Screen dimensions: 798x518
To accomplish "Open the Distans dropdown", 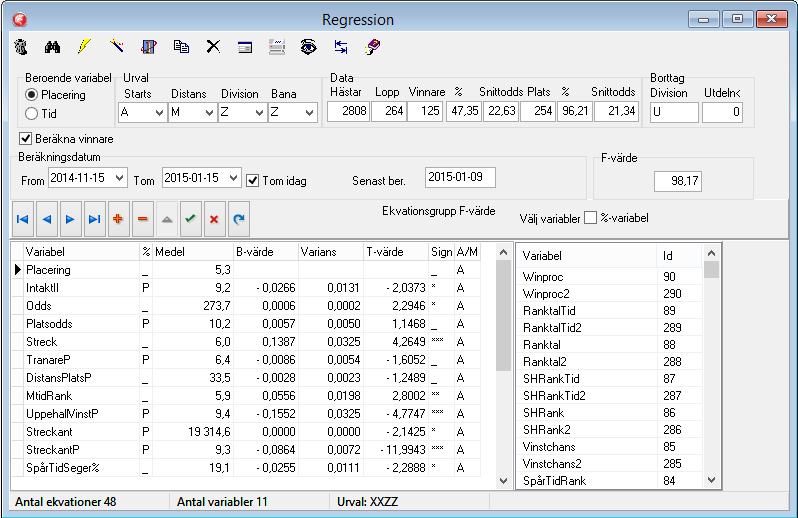I will pyautogui.click(x=209, y=112).
